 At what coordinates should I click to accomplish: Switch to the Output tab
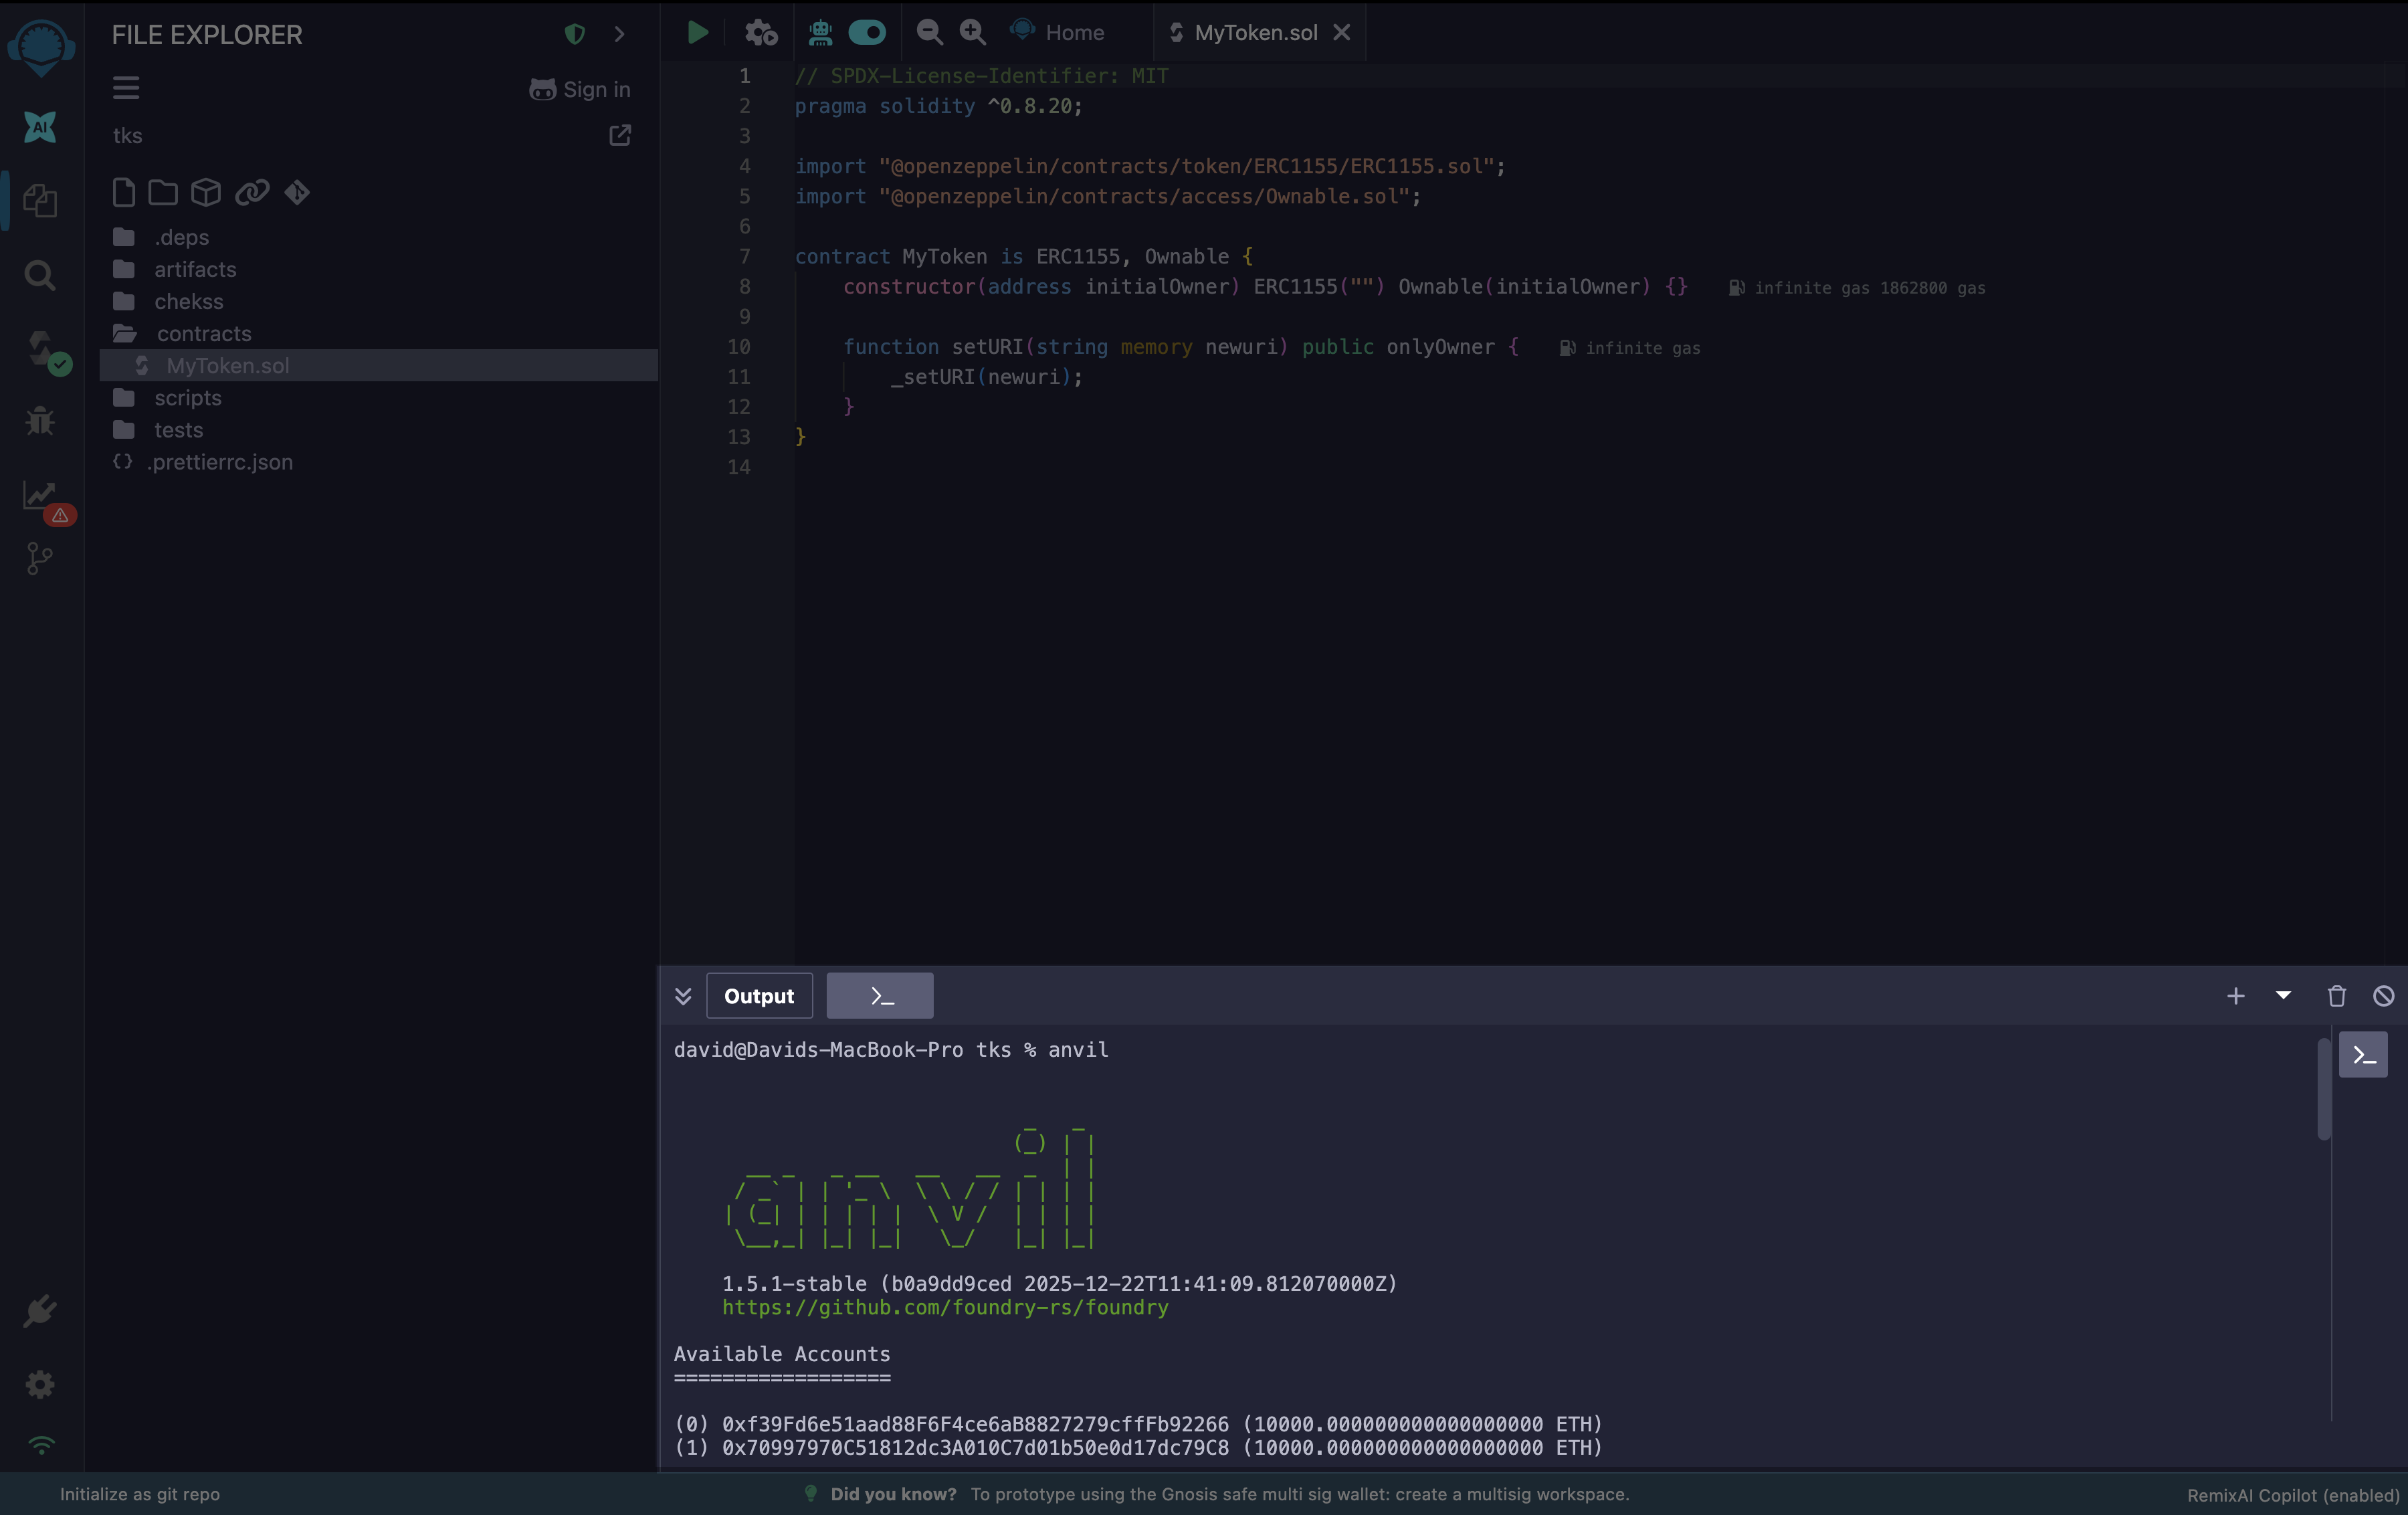(x=759, y=996)
